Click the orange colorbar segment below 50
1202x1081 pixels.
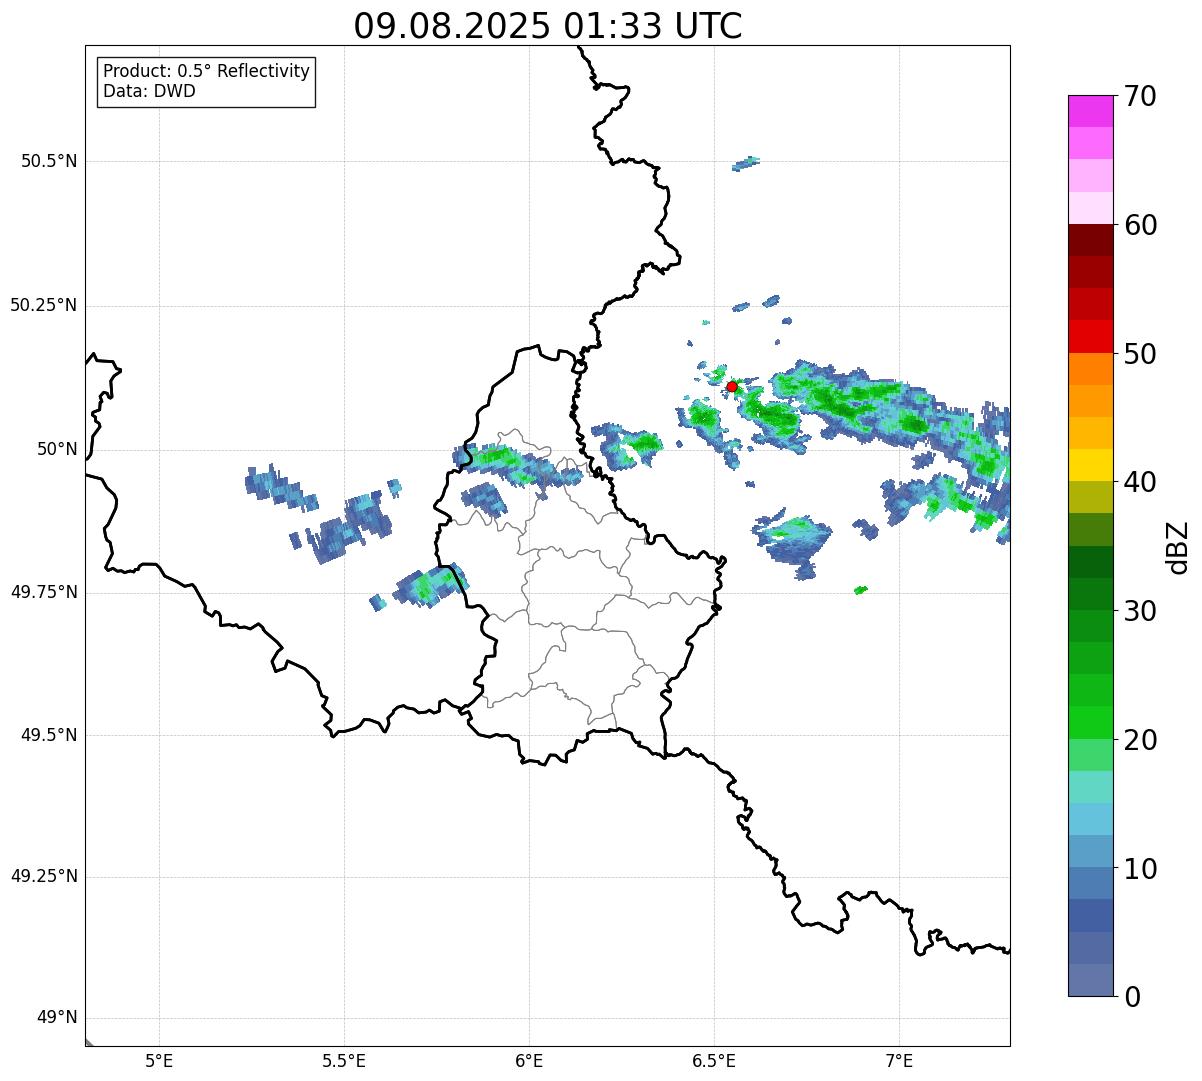coord(1090,369)
